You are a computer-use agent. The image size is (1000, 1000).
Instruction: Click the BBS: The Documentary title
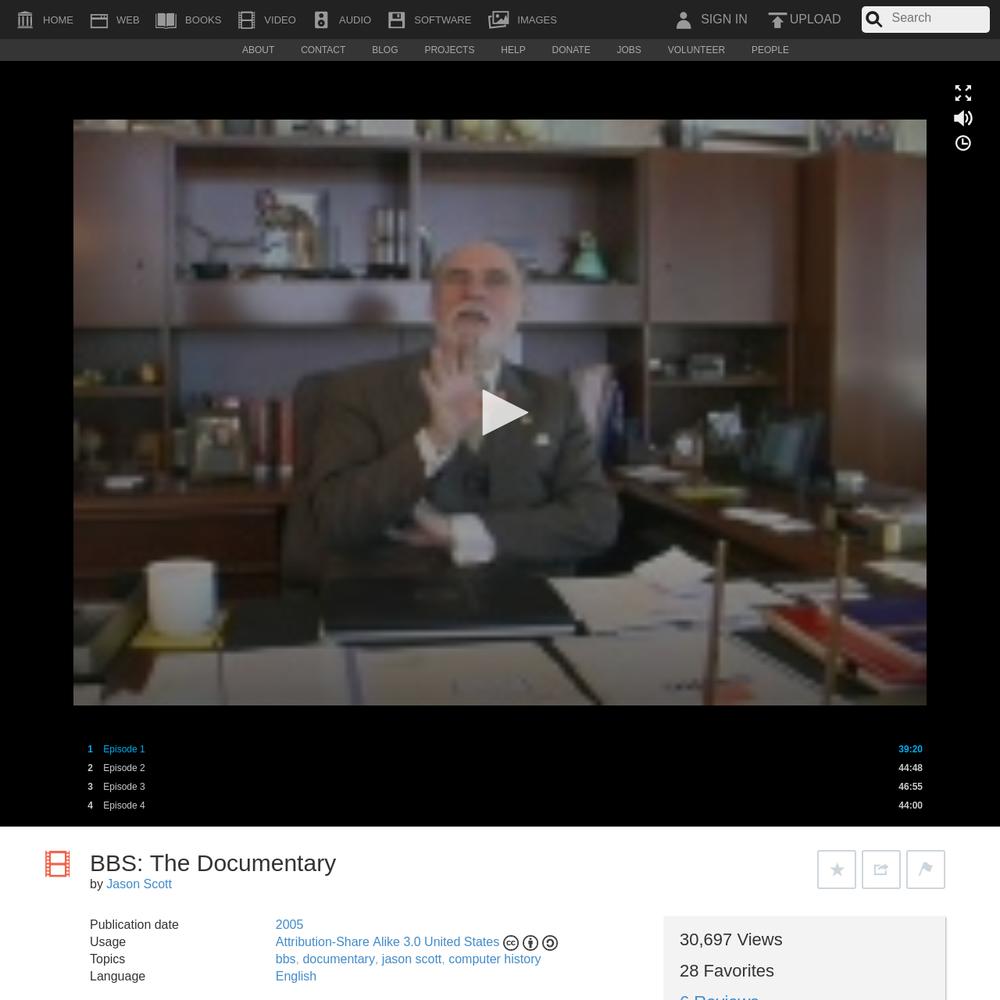coord(213,863)
